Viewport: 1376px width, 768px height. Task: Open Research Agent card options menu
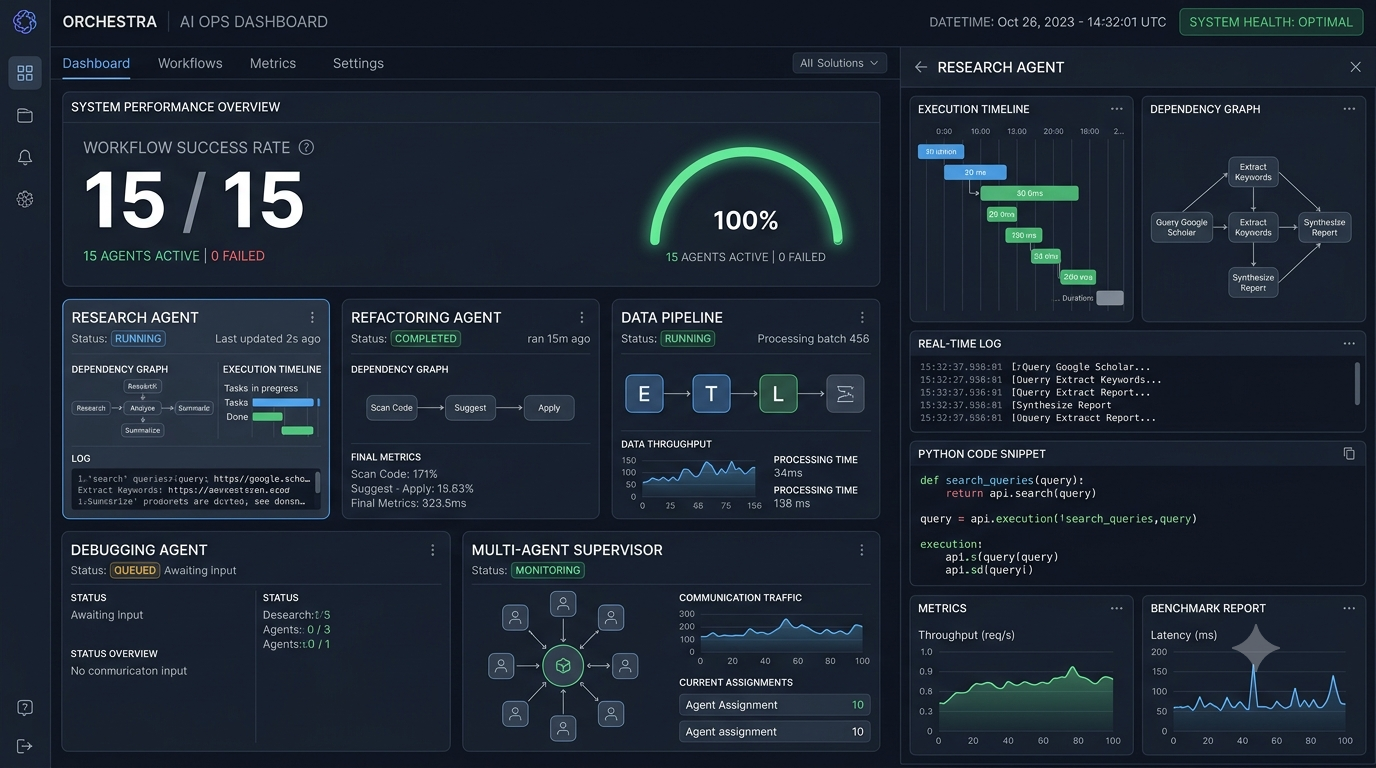pos(312,317)
